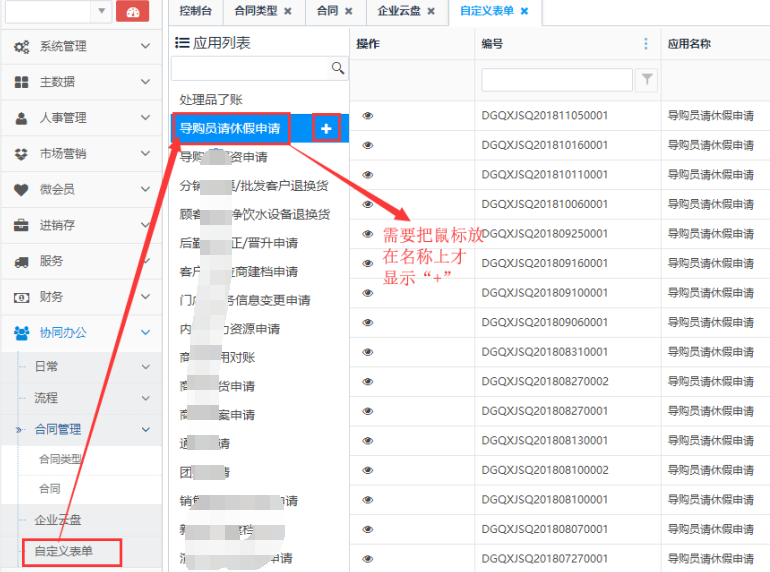
Task: Open 自定义表单 in the sidebar
Action: [64, 551]
